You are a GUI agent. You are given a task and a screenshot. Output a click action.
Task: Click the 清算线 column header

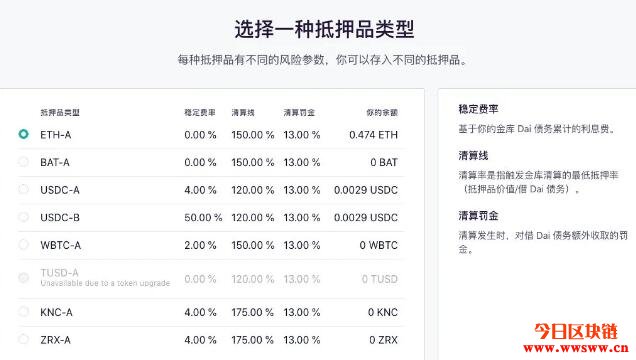pyautogui.click(x=243, y=112)
